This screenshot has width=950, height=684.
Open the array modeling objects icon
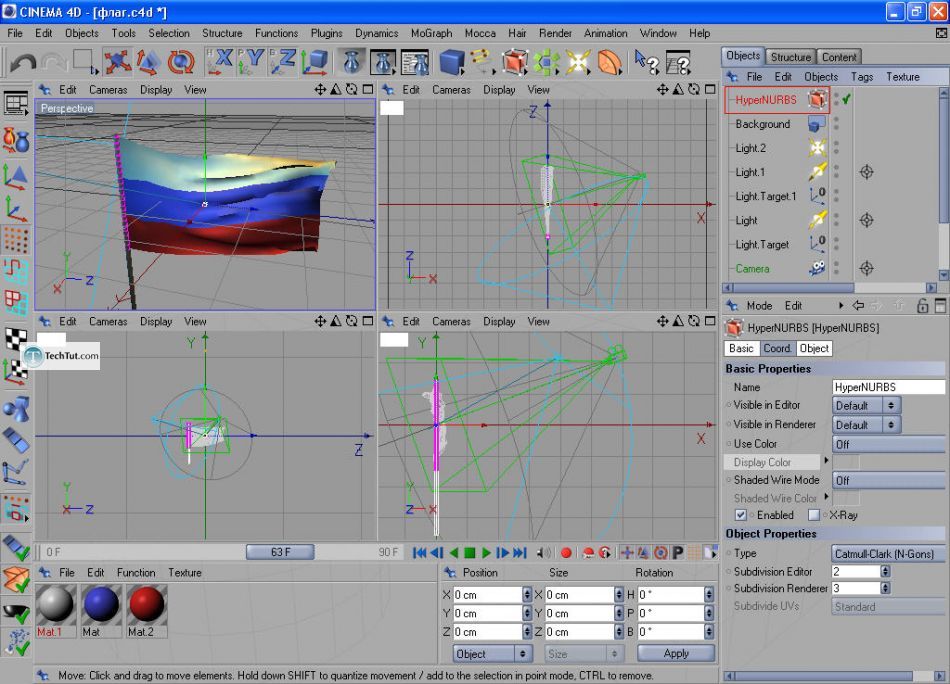[546, 62]
